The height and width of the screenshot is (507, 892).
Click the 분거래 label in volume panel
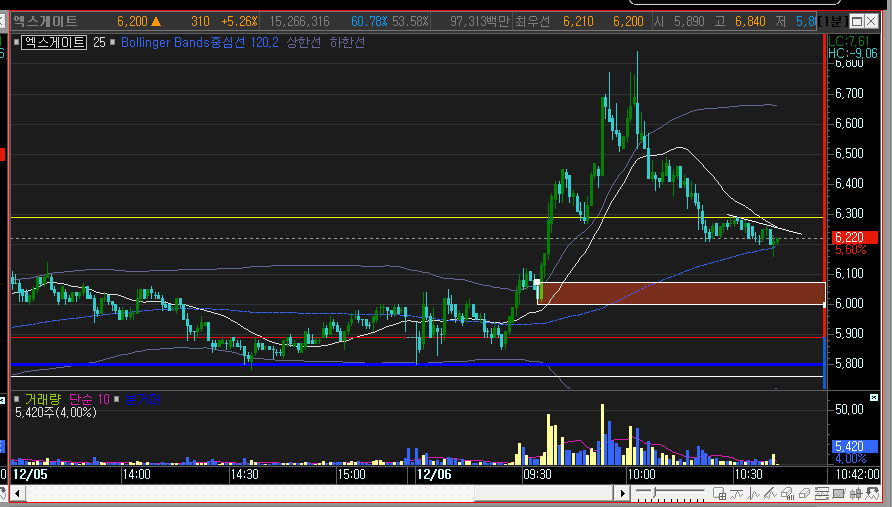[x=142, y=399]
